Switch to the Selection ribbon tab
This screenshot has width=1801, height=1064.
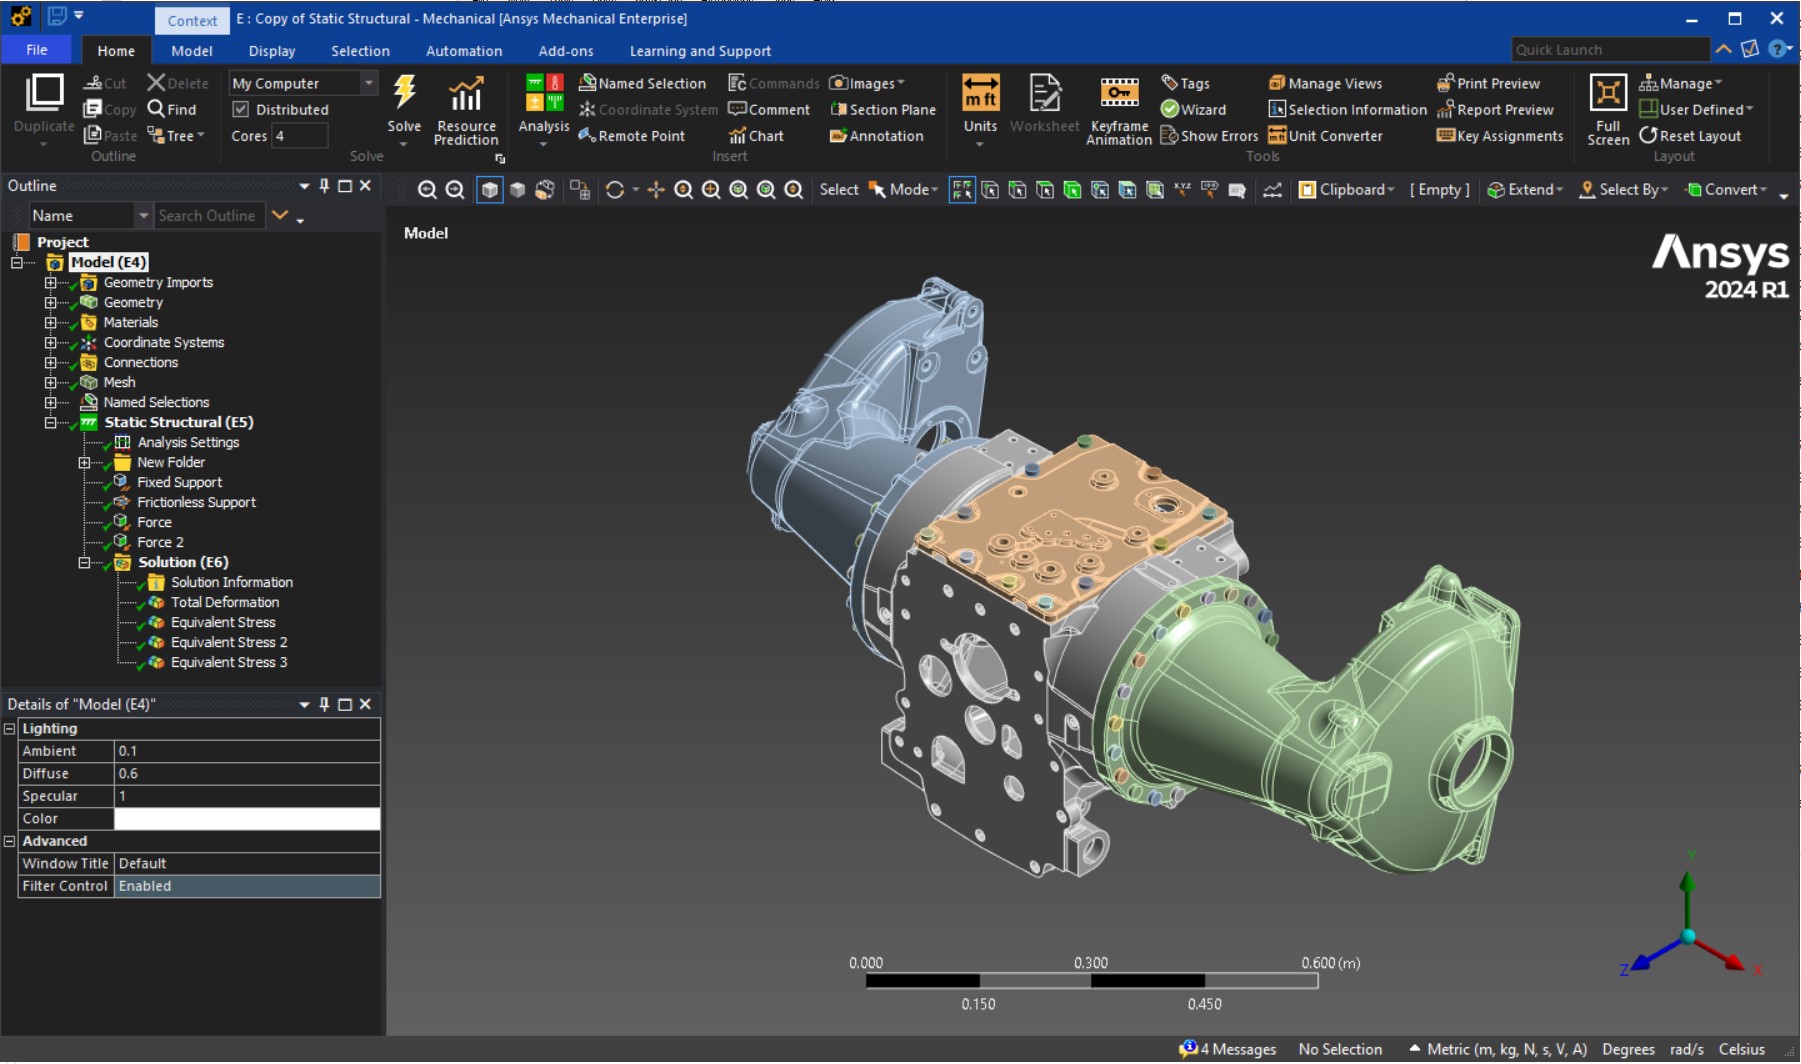pos(360,51)
